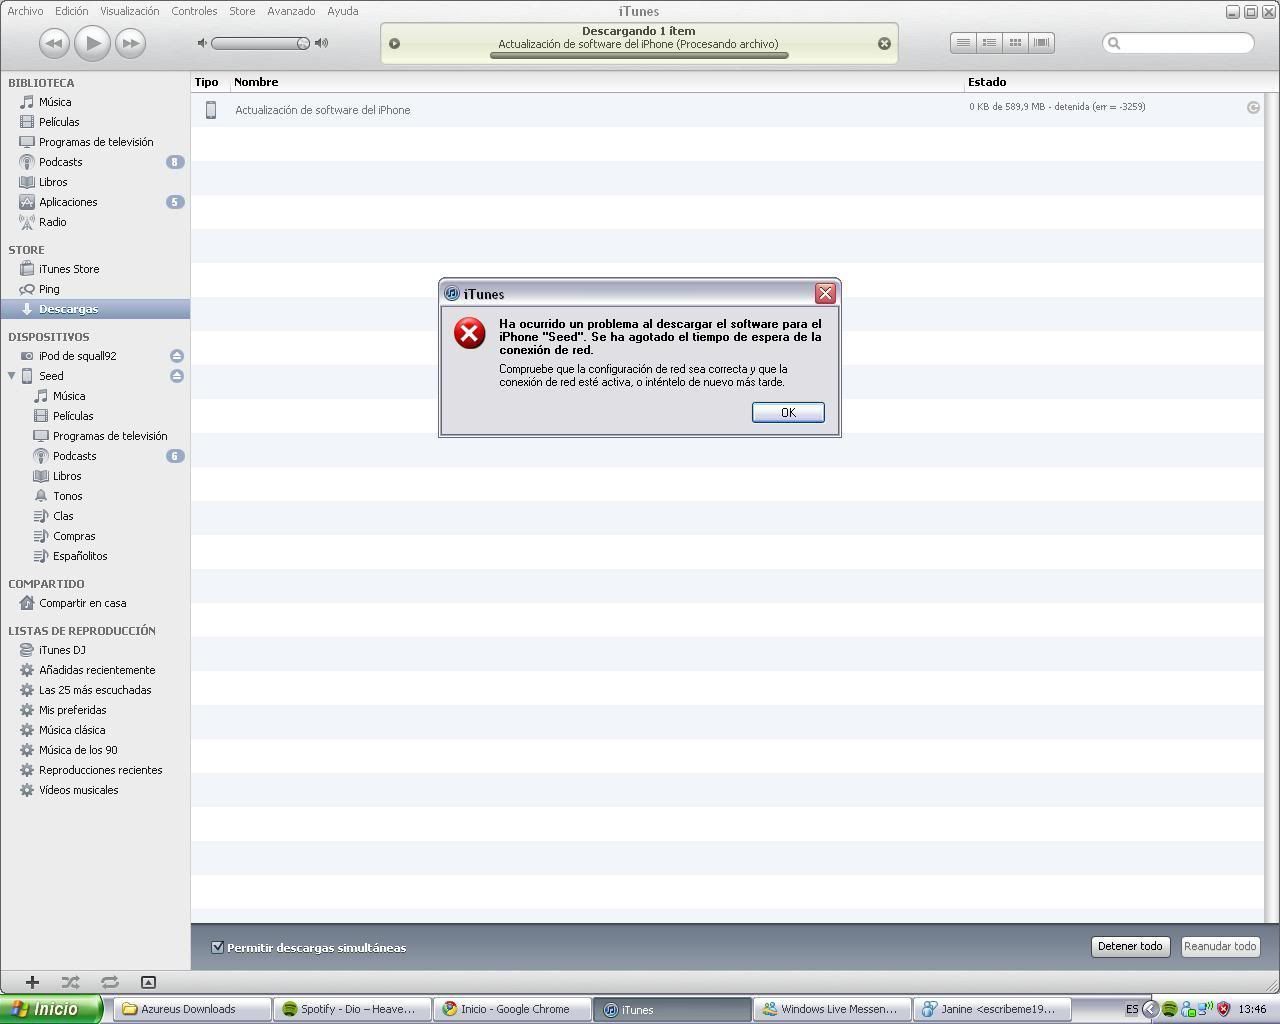Viewport: 1280px width, 1024px height.
Task: Open the Ayuda menu
Action: (x=343, y=11)
